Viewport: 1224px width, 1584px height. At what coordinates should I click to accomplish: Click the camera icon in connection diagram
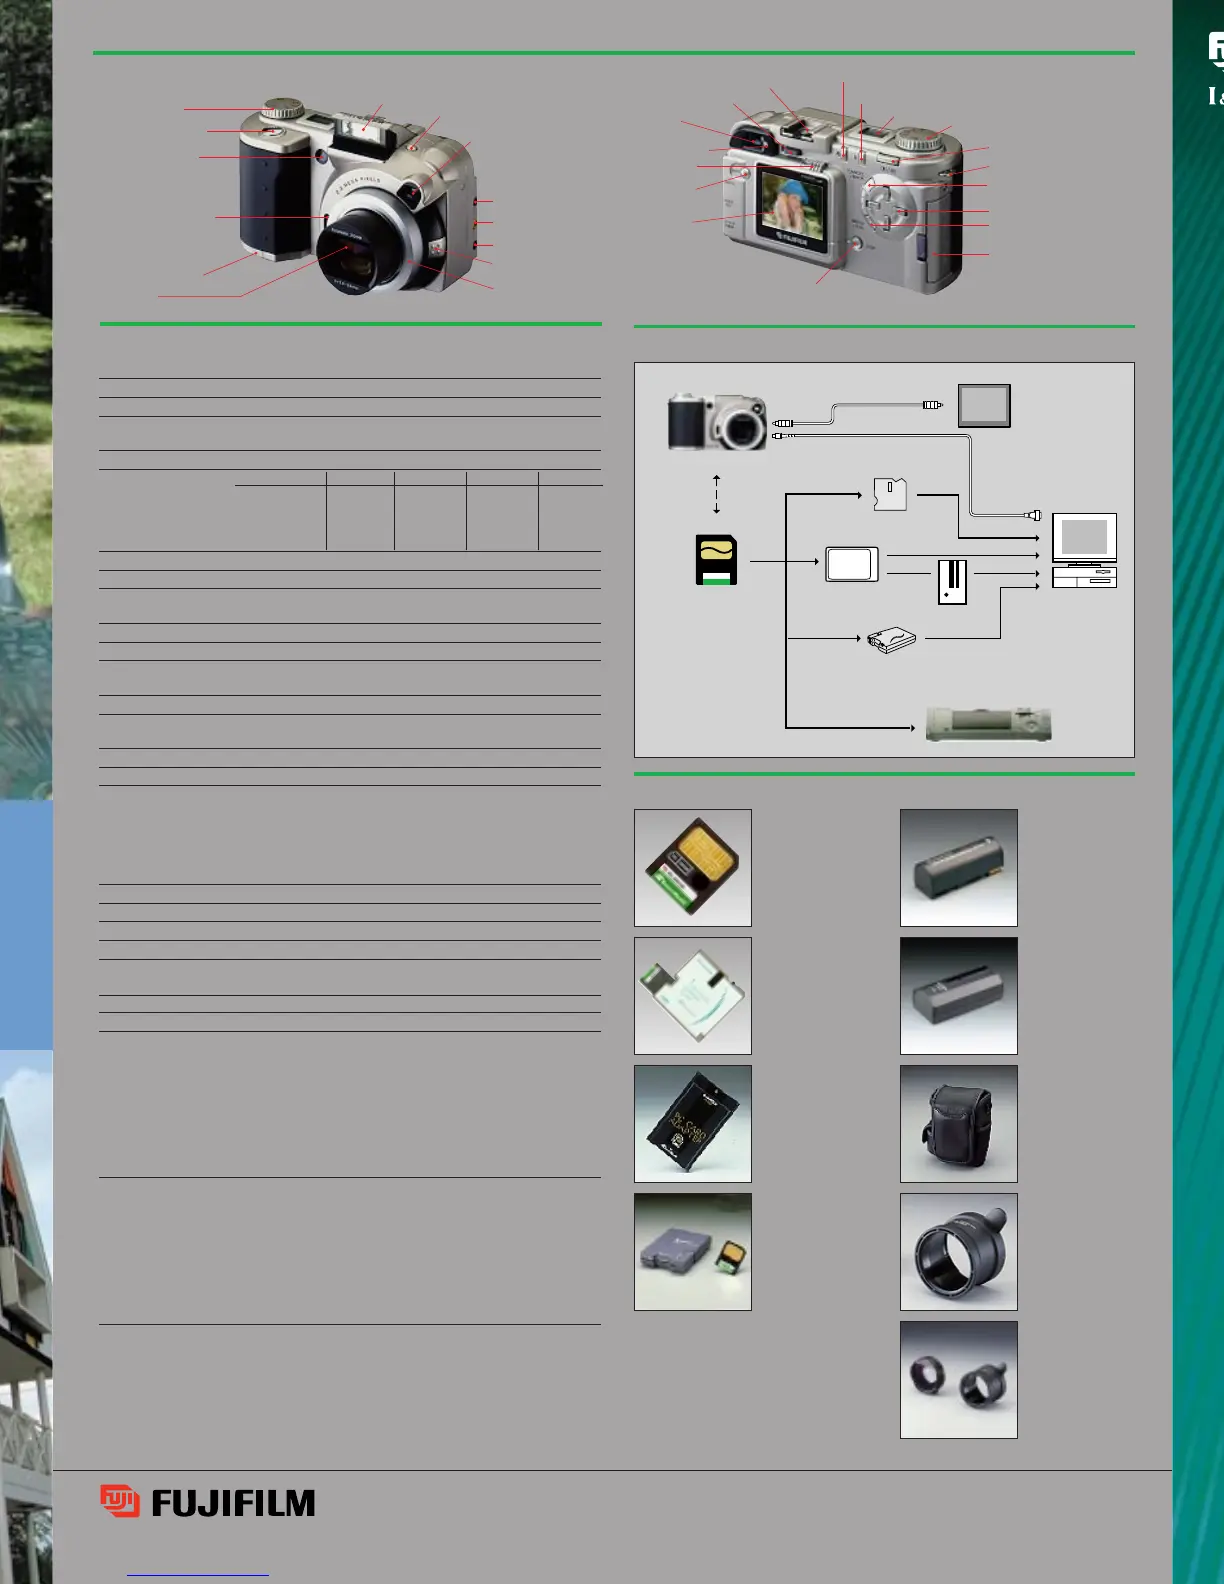(717, 423)
